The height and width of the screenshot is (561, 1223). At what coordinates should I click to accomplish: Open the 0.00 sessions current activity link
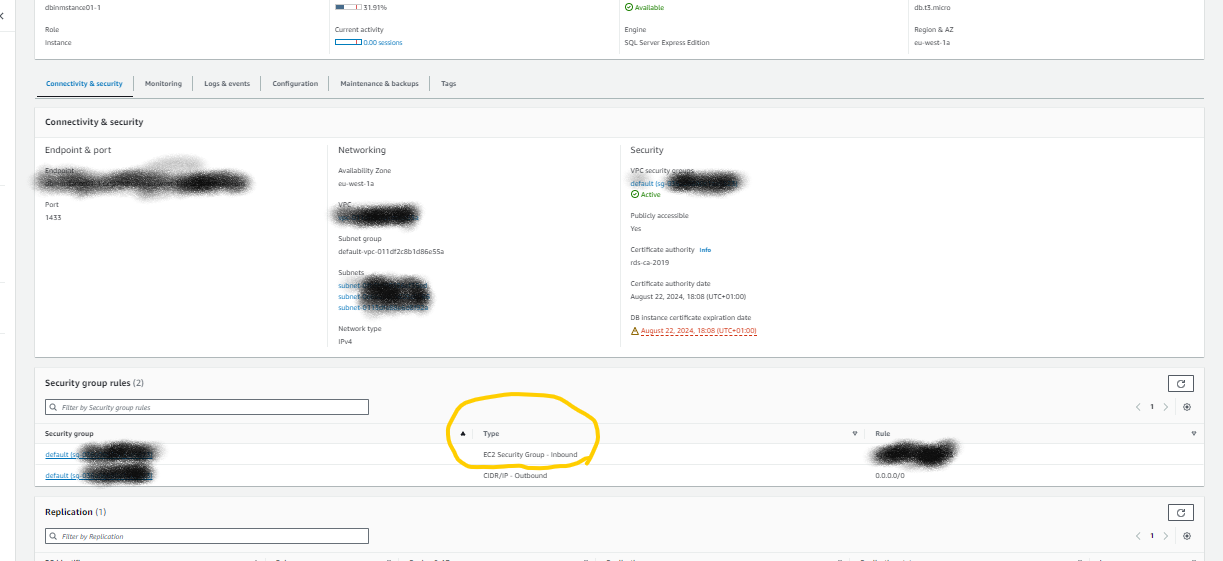(383, 43)
